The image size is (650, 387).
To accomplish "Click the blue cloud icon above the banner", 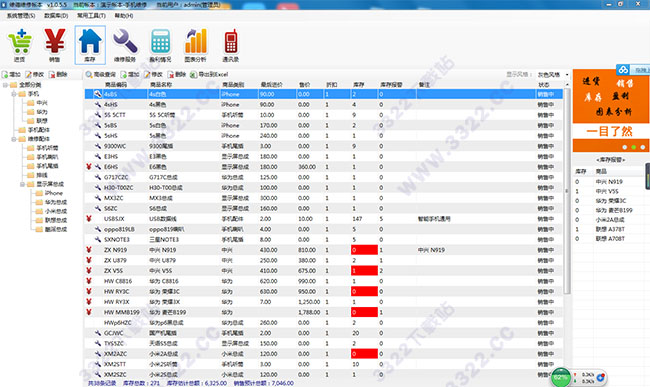I will [x=623, y=70].
